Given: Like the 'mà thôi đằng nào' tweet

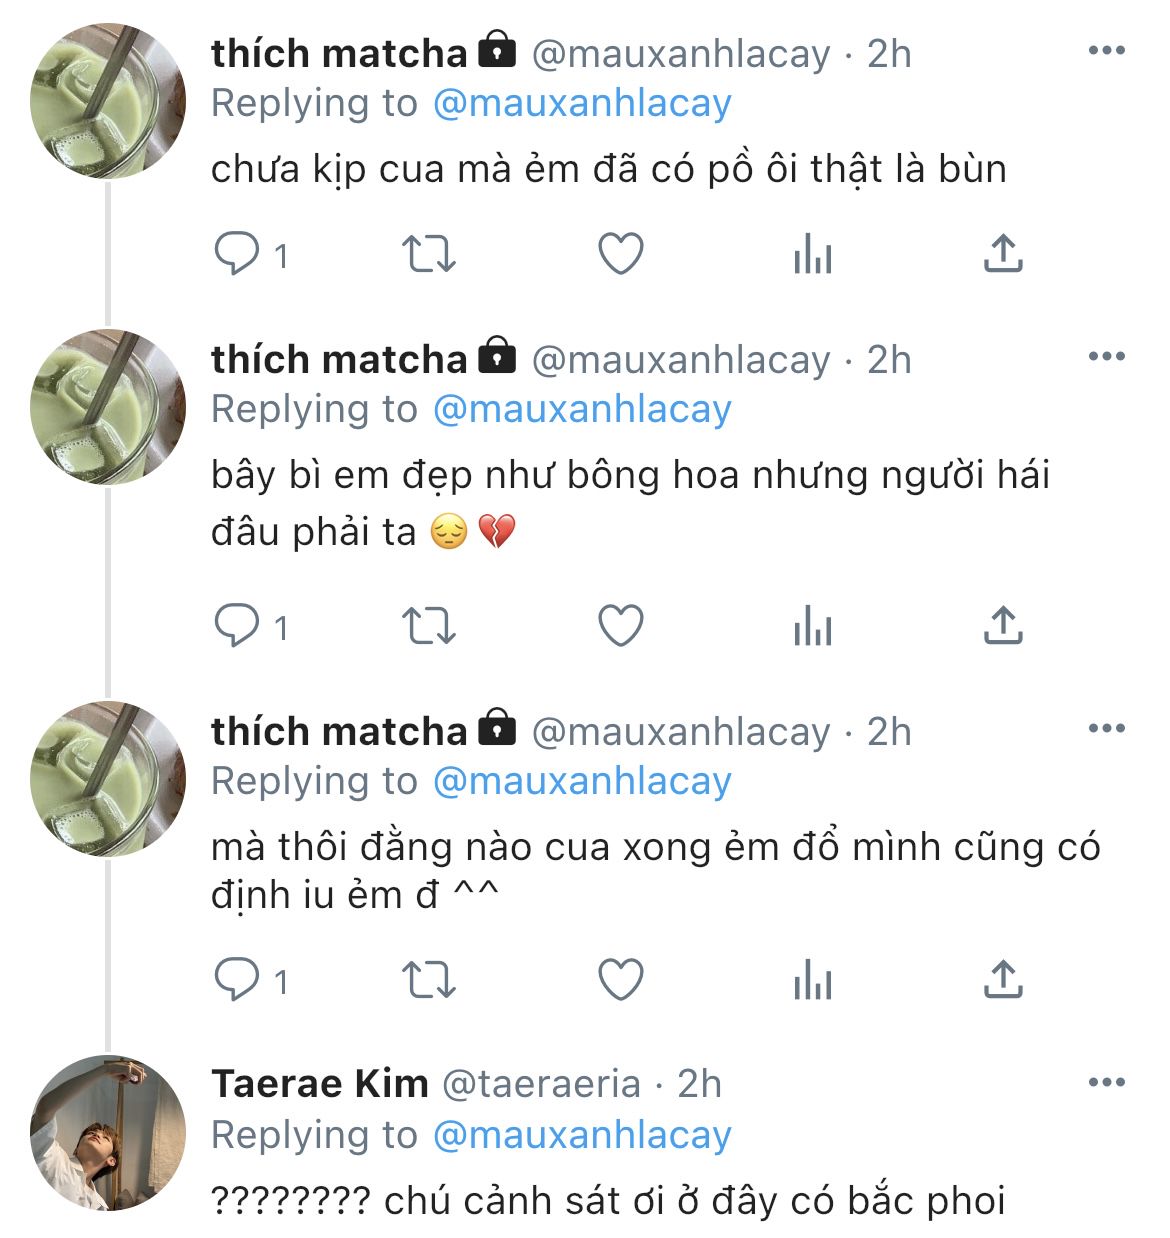Looking at the screenshot, I should 620,980.
